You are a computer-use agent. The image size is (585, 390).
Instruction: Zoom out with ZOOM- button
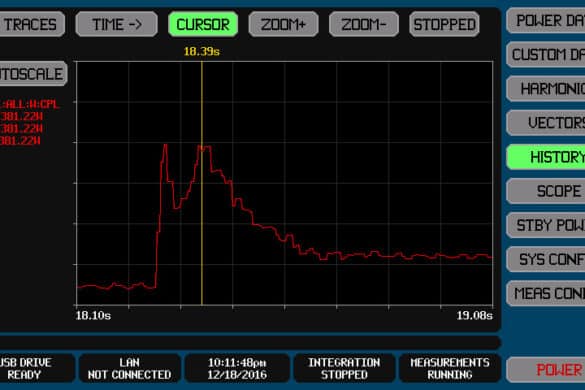[x=364, y=24]
